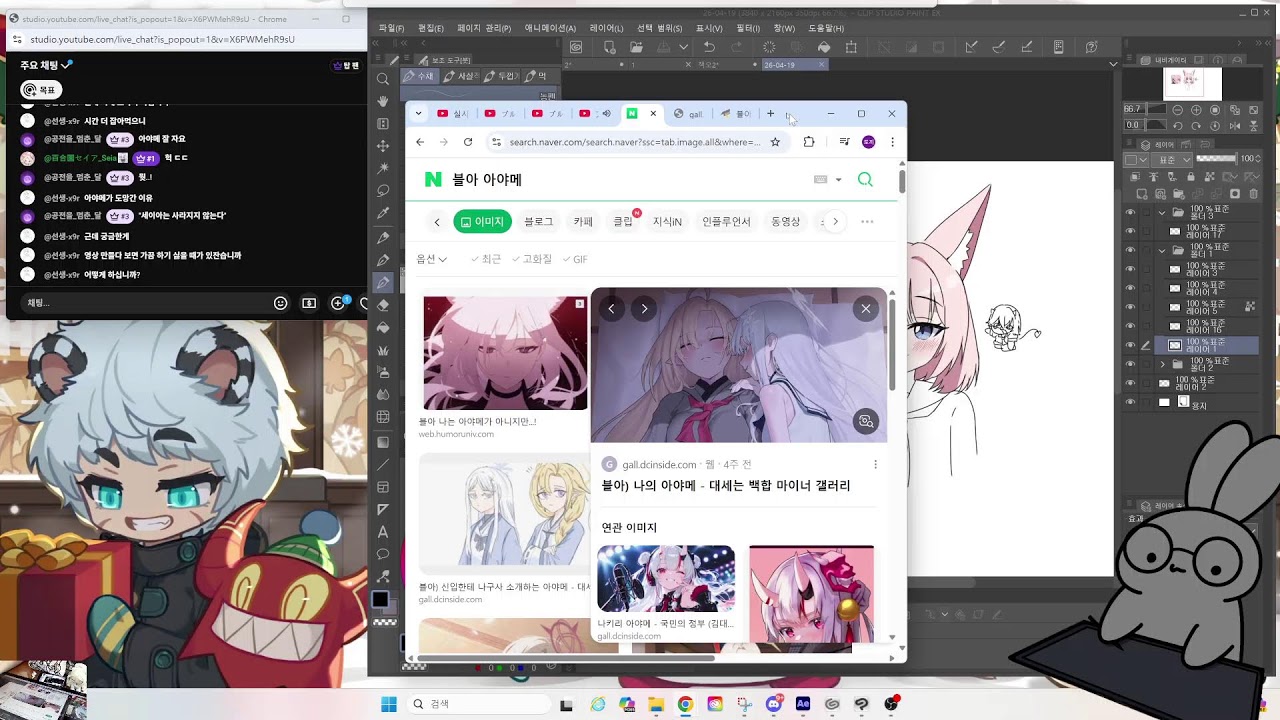
Task: Open Chrome tab search dropdown arrow
Action: [418, 113]
